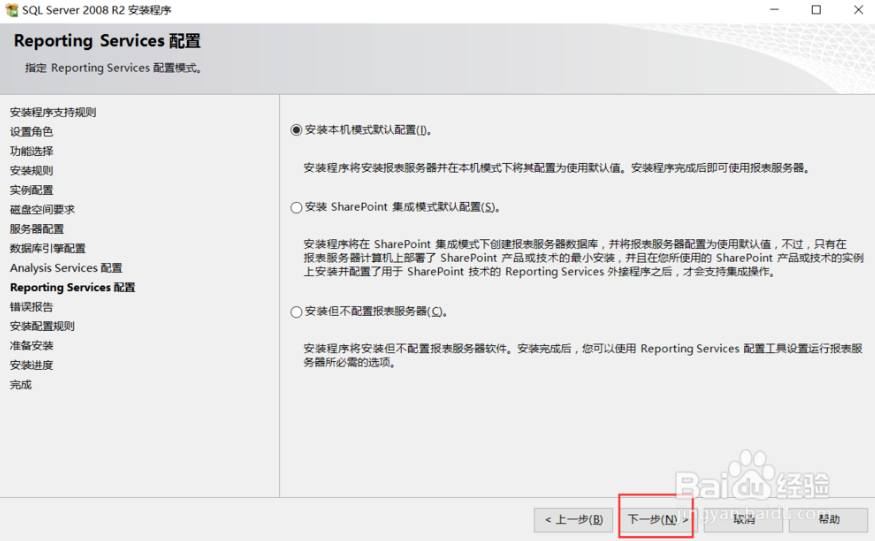
Task: Select the 服务器配置 step
Action: [37, 229]
